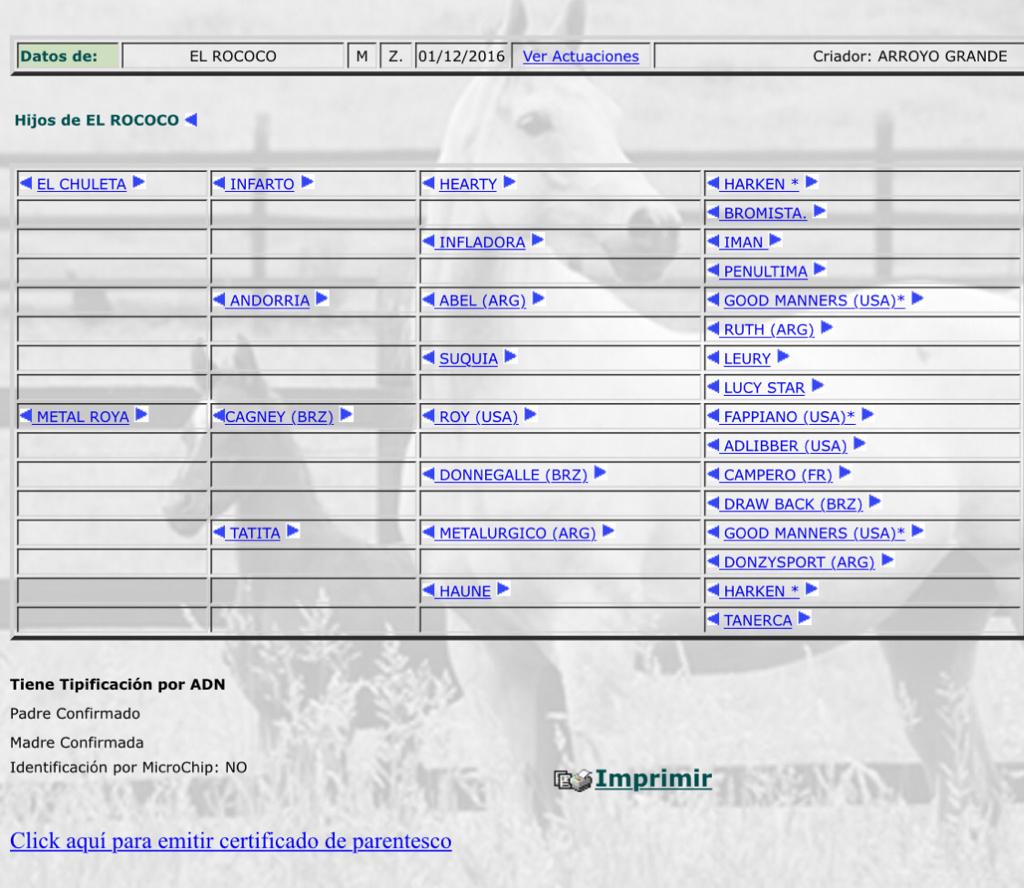Click the EL ROCOCO horse name field
Screen dimensions: 1024x888
[232, 56]
